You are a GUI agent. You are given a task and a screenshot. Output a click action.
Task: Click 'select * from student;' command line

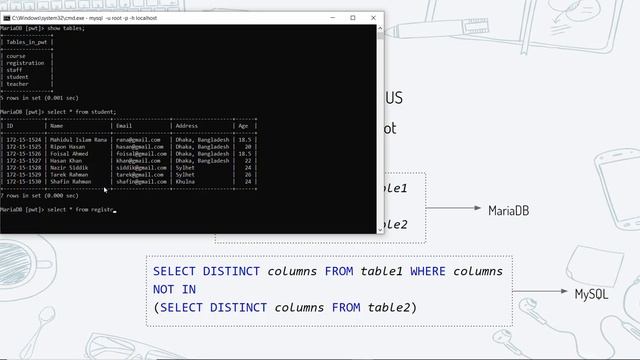[58, 112]
